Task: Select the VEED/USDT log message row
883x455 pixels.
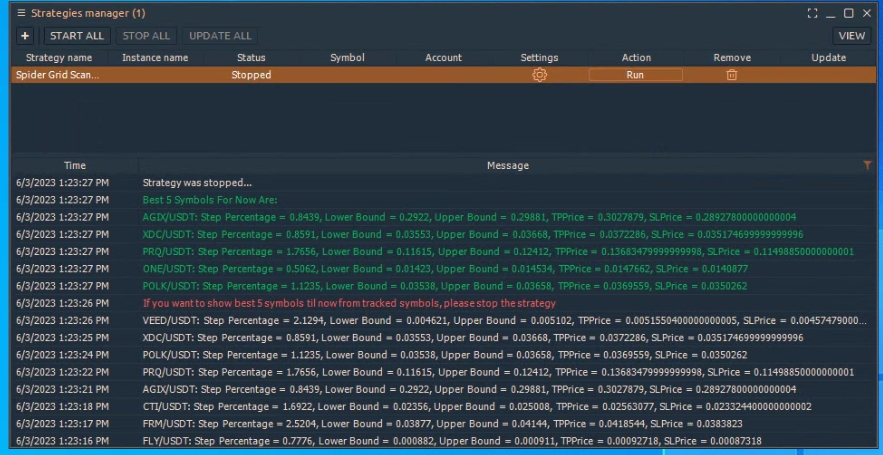Action: [x=400, y=320]
